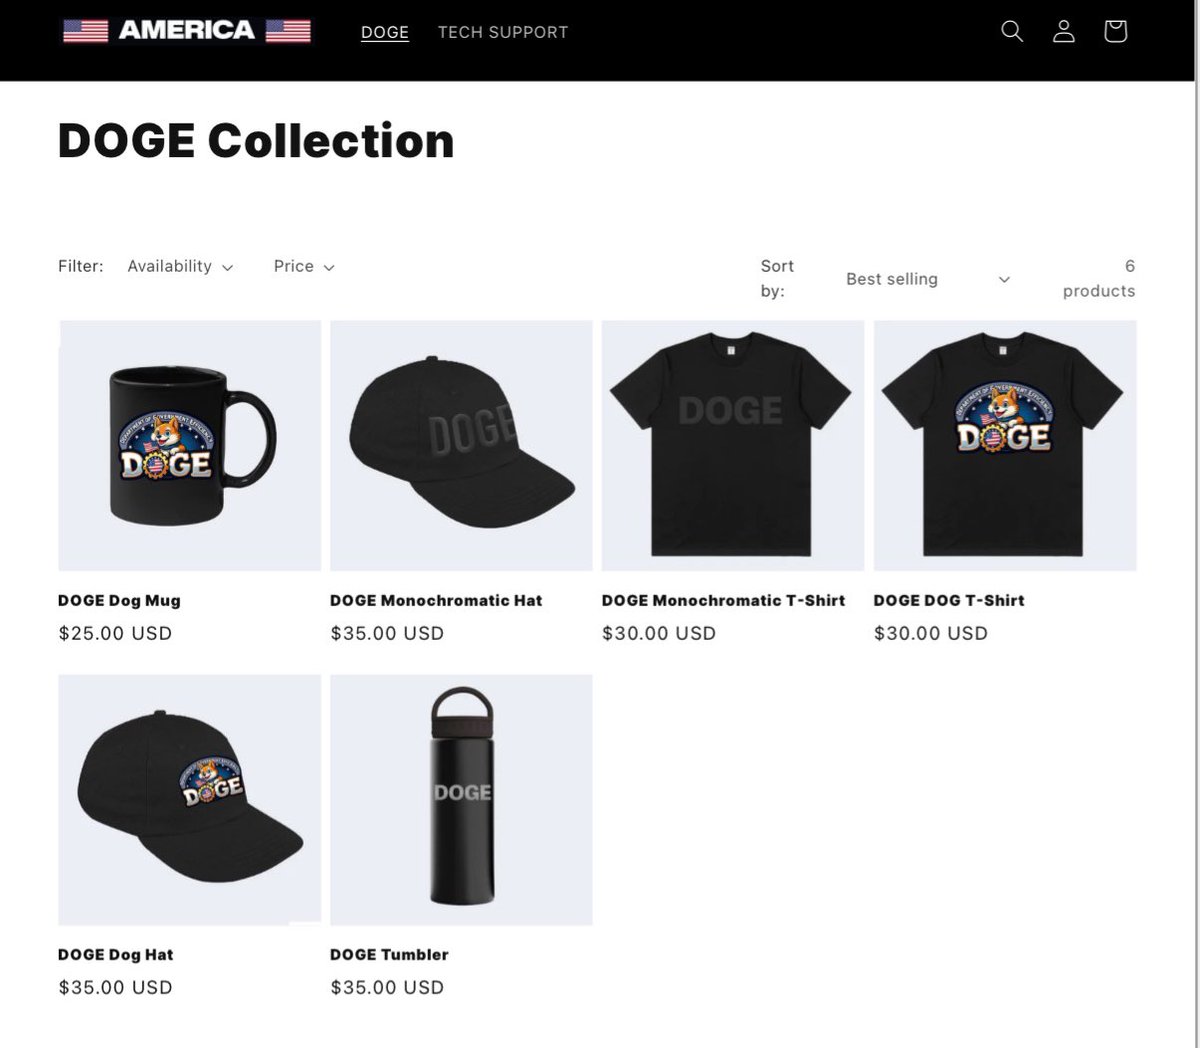Click the DOGE Tumbler $35.00 USD price
This screenshot has height=1048, width=1200.
[x=387, y=987]
